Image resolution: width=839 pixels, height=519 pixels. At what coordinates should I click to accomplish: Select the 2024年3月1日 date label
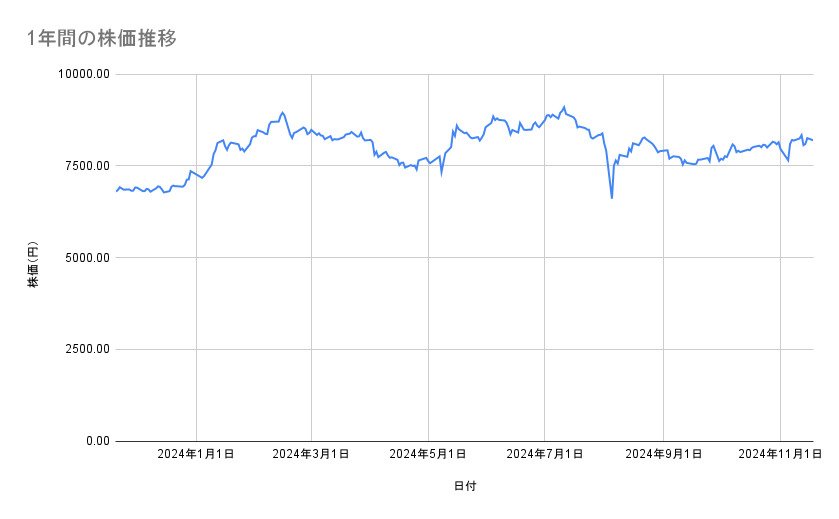(311, 454)
